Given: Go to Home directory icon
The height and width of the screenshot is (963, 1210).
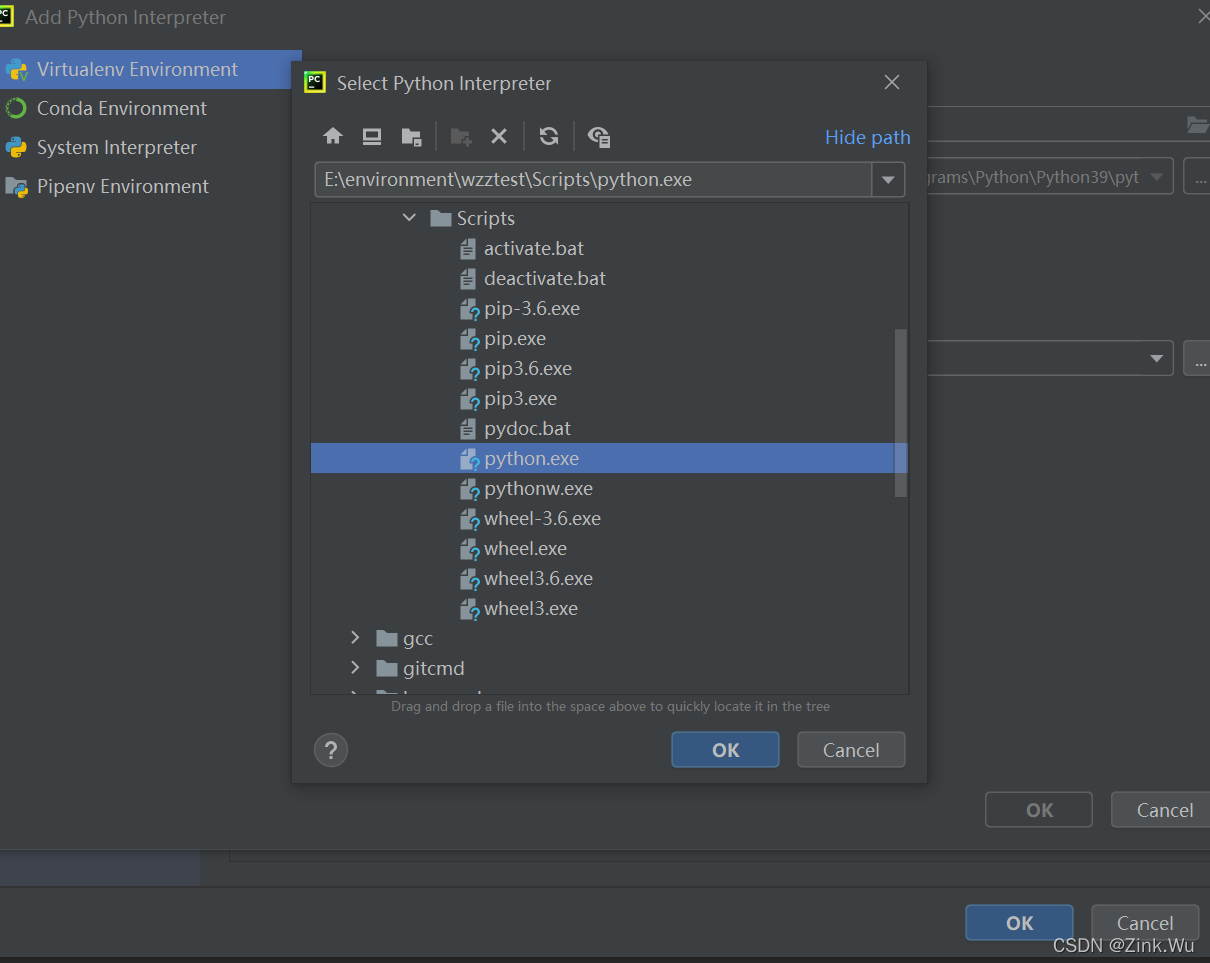Looking at the screenshot, I should tap(333, 137).
